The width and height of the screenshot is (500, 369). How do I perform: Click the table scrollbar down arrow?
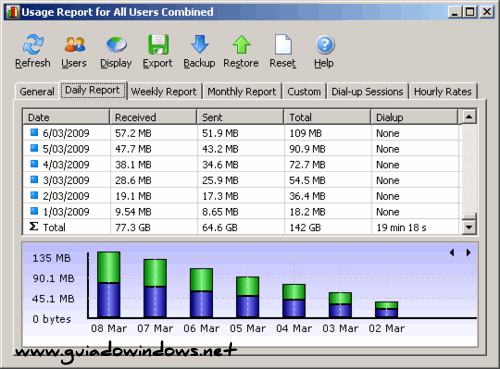(469, 227)
